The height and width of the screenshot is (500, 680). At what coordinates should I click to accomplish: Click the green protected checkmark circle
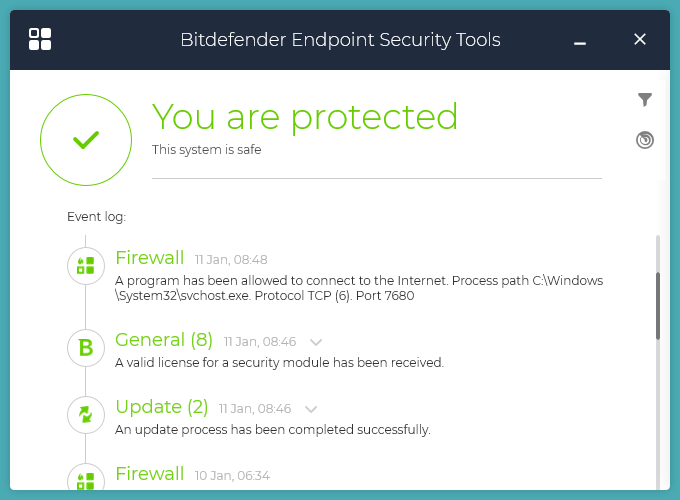[x=86, y=141]
